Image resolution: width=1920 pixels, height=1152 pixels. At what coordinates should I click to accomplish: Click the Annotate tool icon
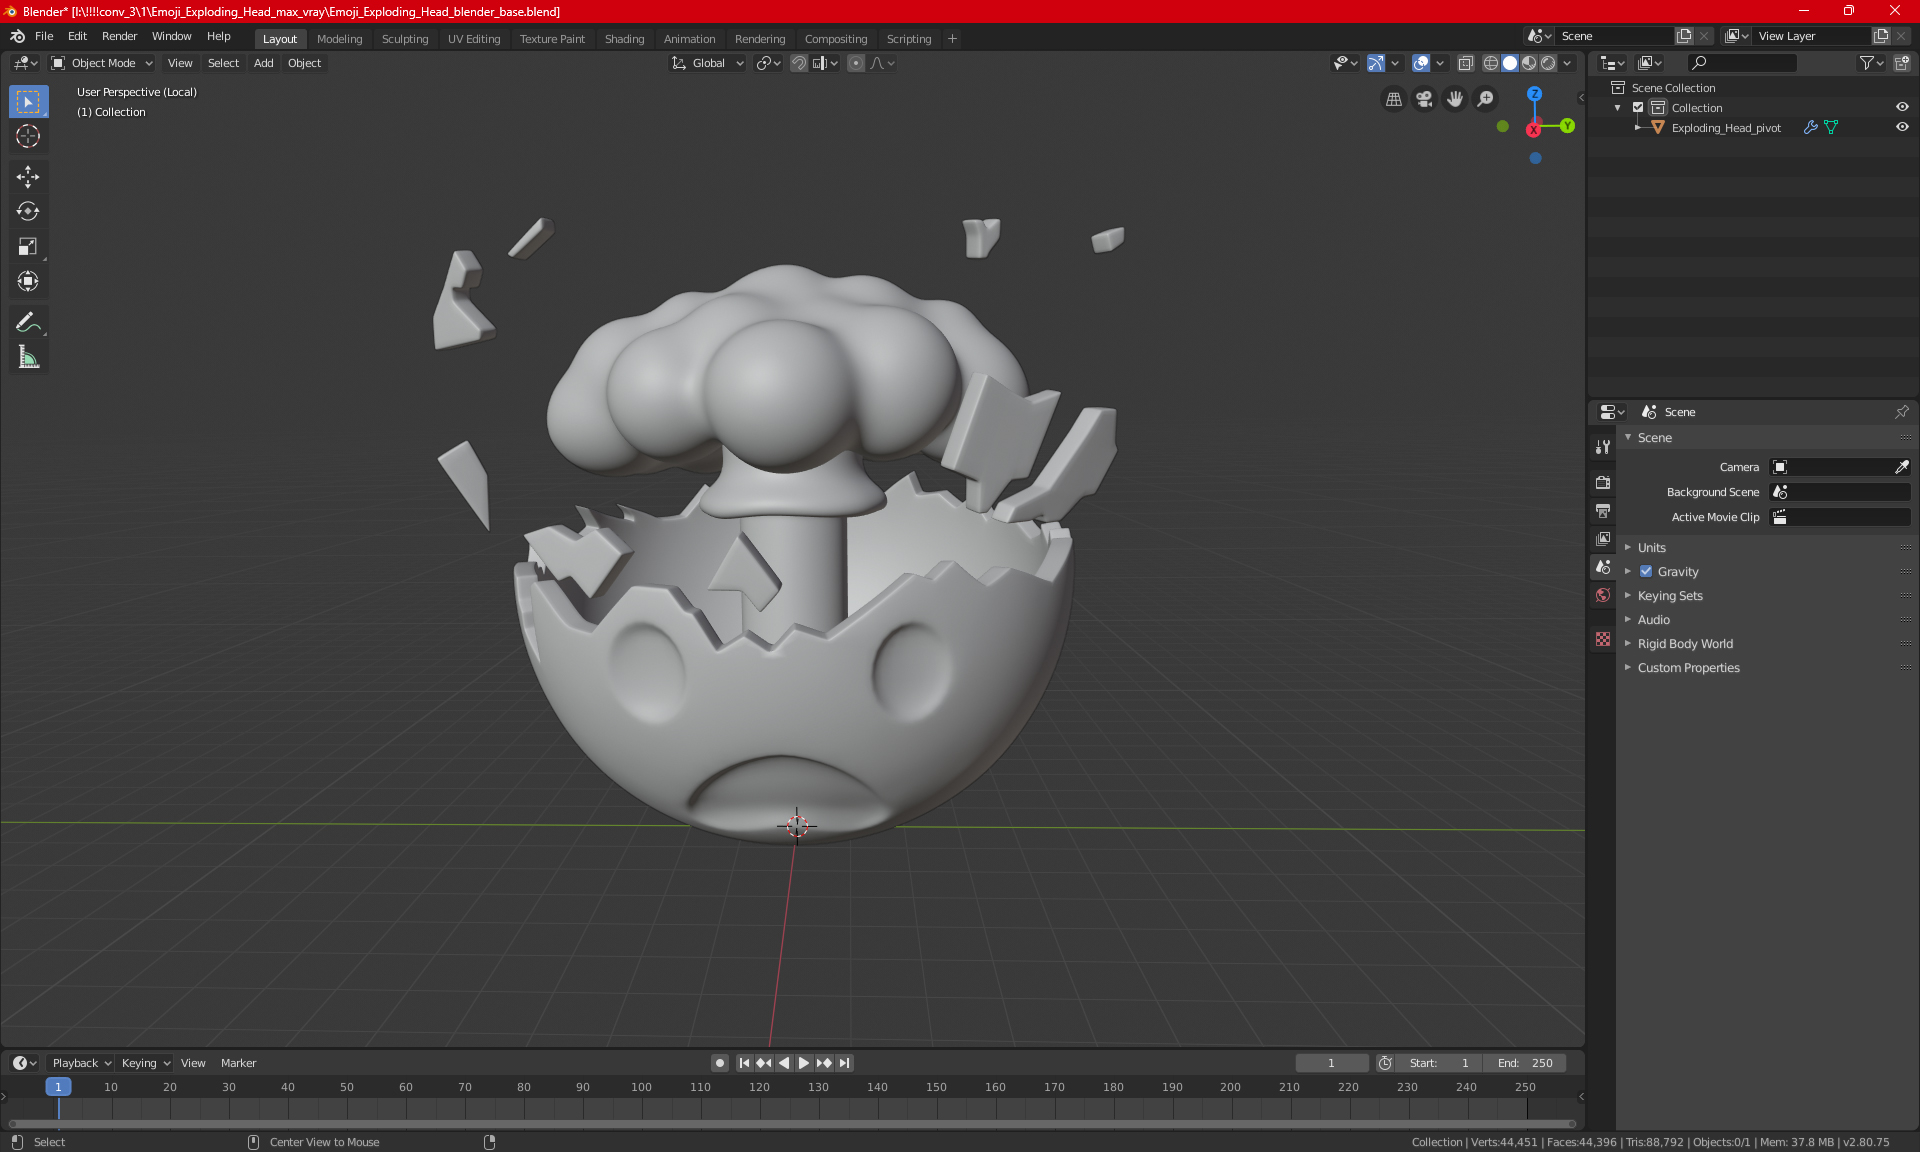(27, 322)
